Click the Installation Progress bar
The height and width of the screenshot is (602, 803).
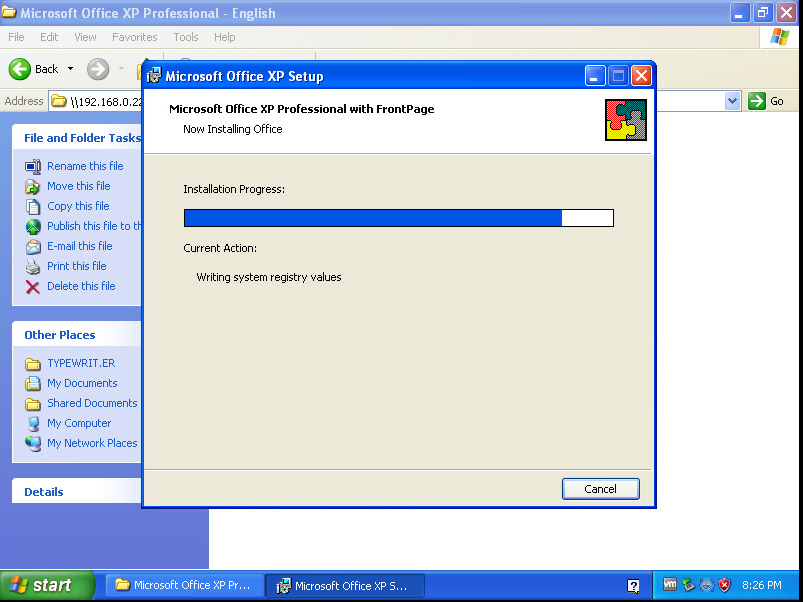click(398, 218)
